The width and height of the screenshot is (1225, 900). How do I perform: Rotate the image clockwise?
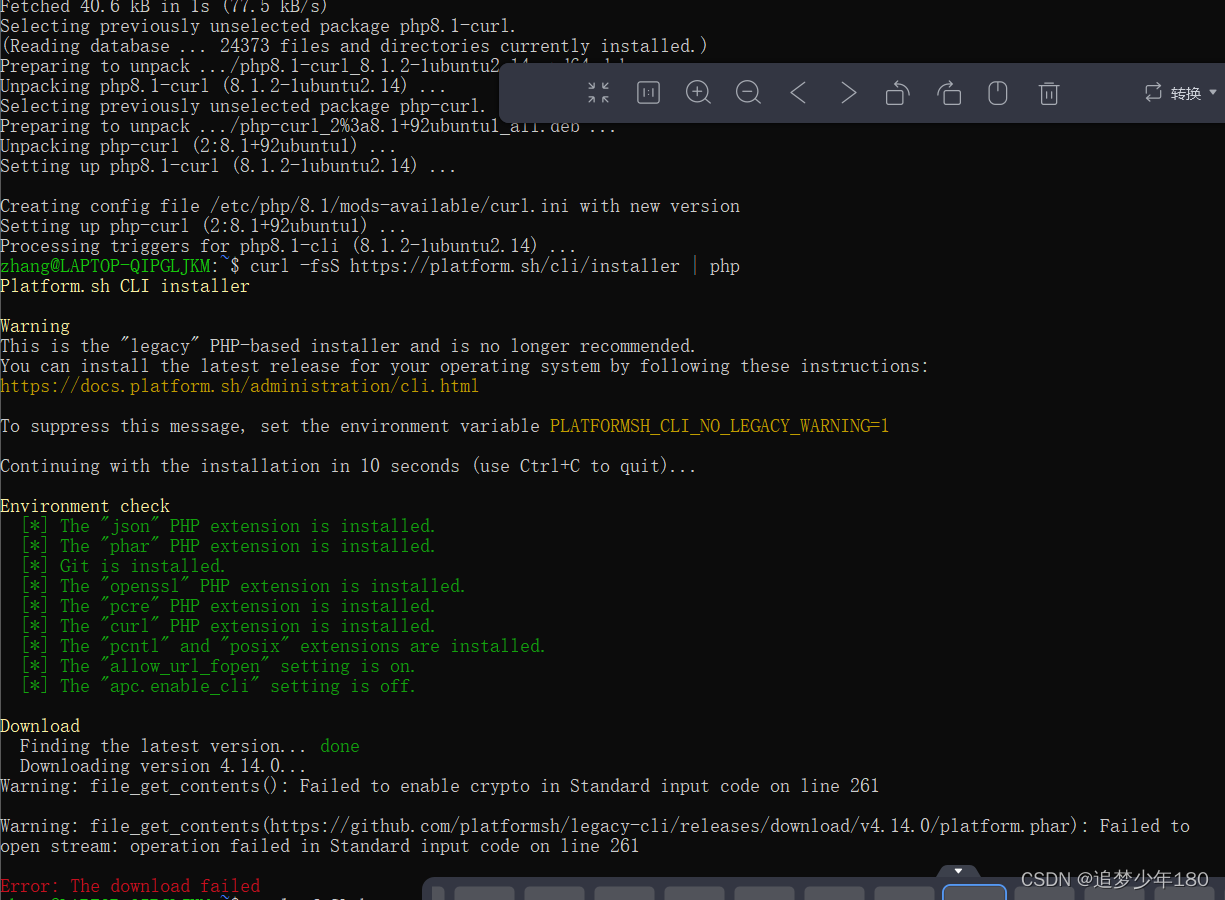tap(948, 92)
